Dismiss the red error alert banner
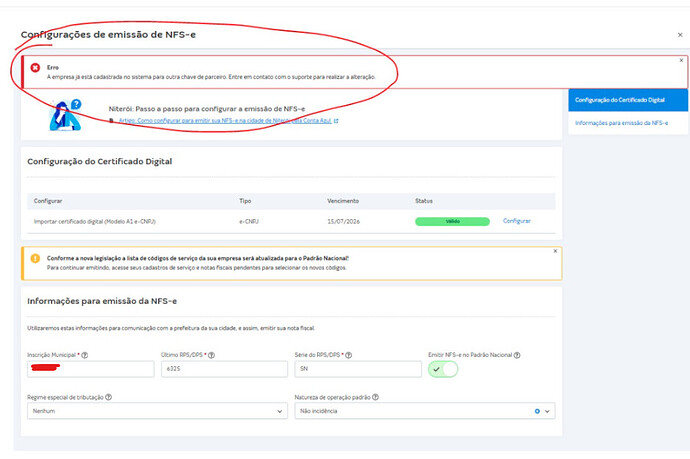Image resolution: width=690 pixels, height=459 pixels. point(682,60)
